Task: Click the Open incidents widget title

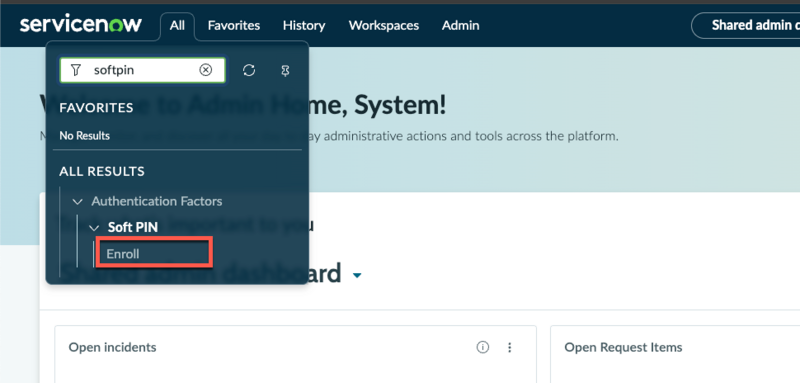Action: (x=112, y=347)
